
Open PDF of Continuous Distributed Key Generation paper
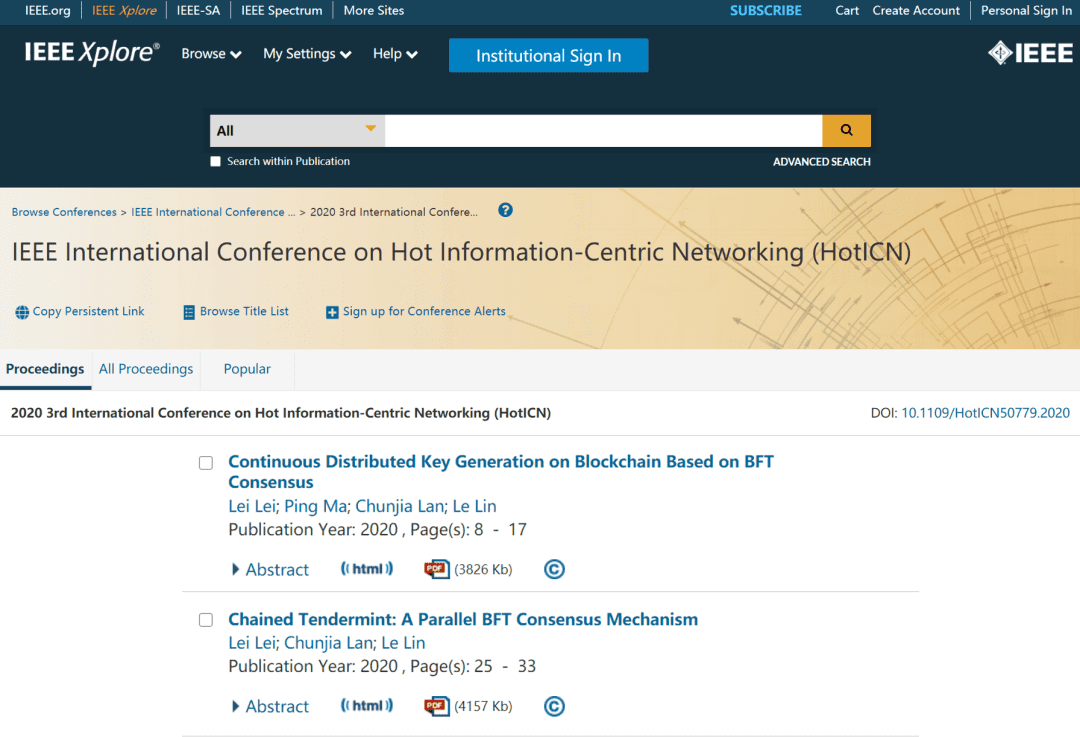437,569
